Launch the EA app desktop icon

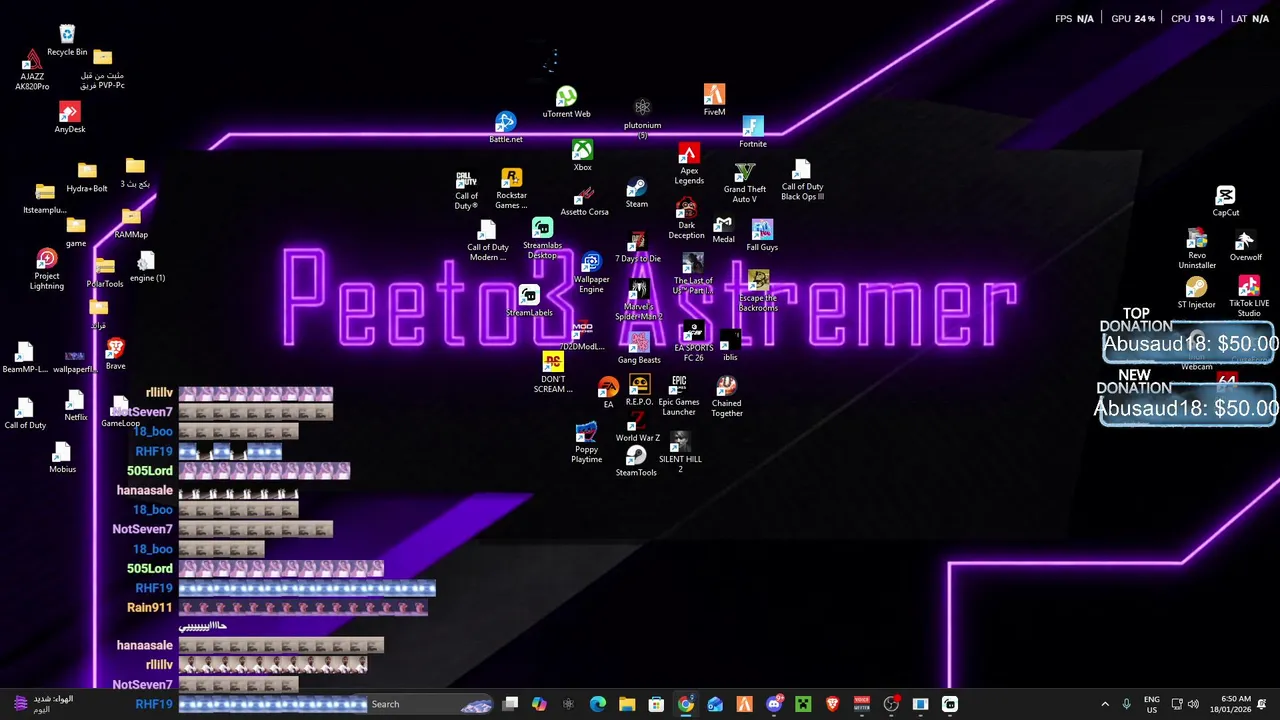point(608,393)
